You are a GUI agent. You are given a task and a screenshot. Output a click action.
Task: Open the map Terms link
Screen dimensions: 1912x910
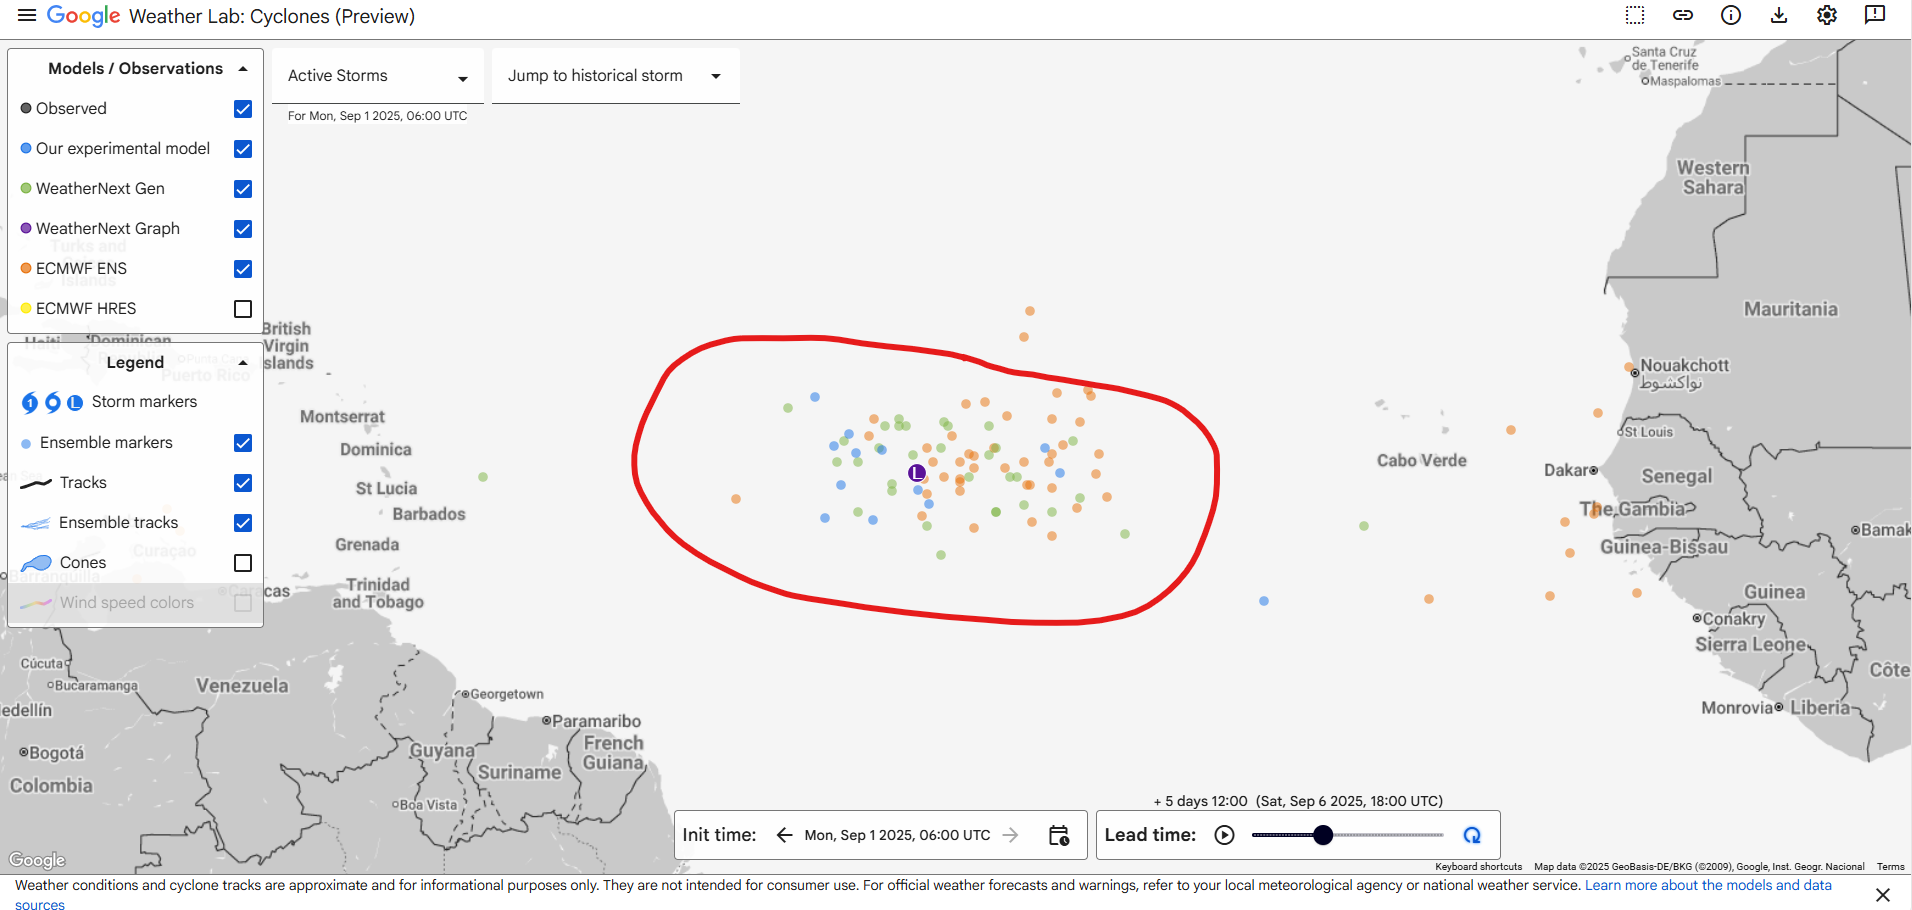(1890, 867)
